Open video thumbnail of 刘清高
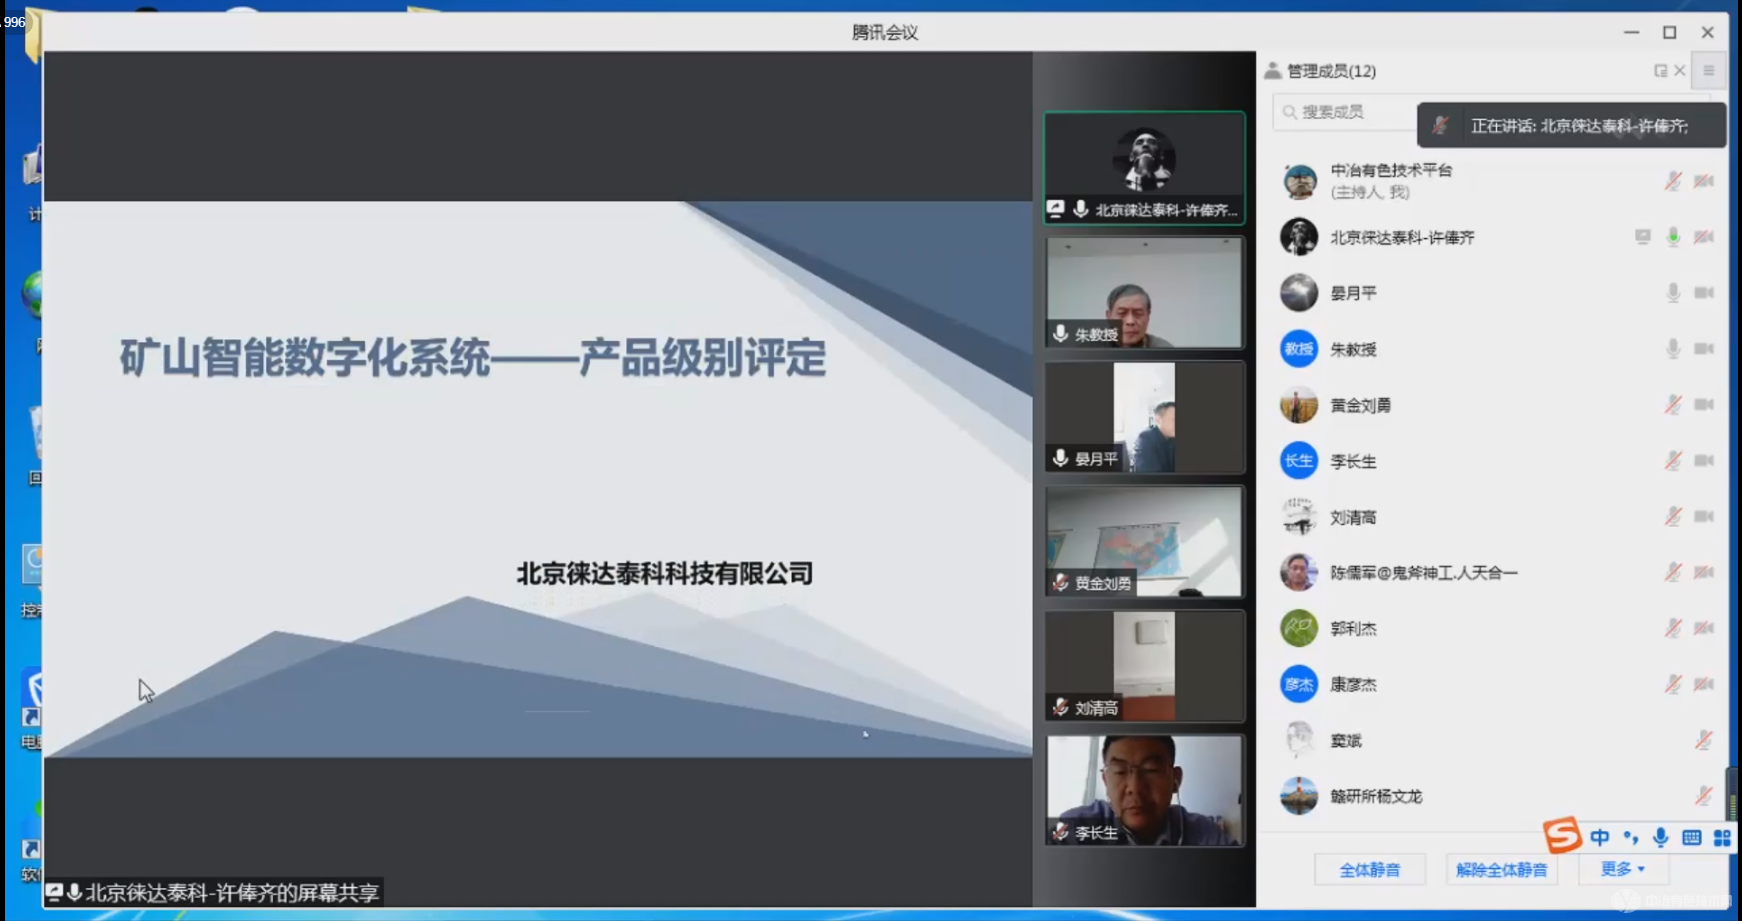The width and height of the screenshot is (1742, 921). [x=1144, y=666]
